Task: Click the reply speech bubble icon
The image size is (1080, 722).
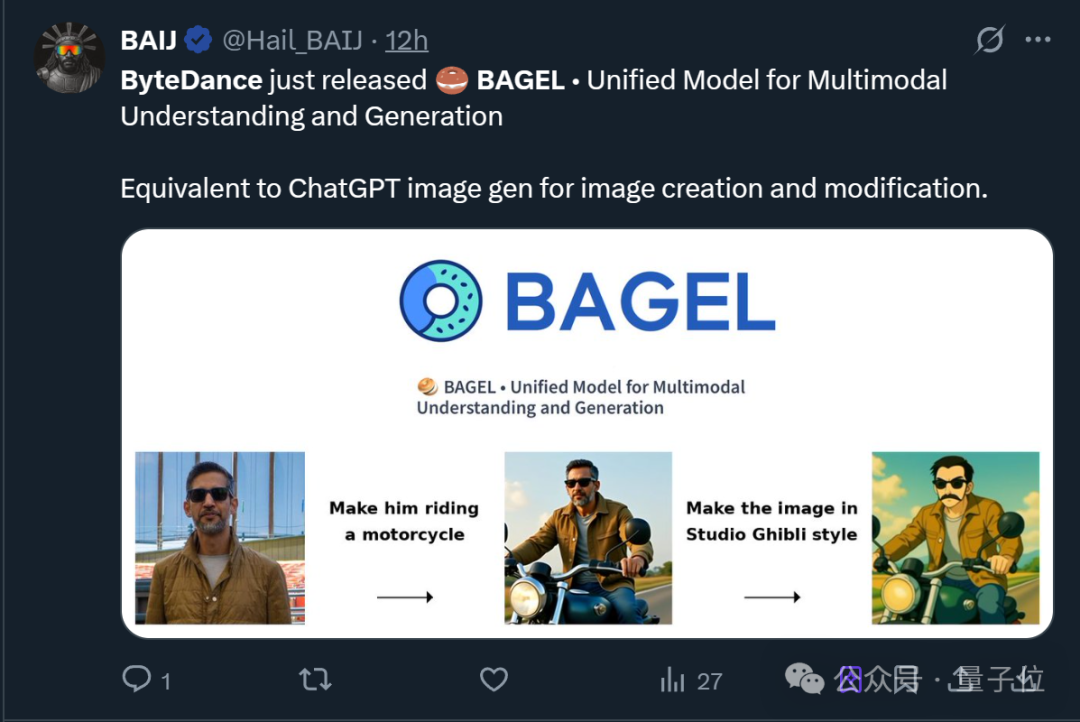Action: [136, 679]
